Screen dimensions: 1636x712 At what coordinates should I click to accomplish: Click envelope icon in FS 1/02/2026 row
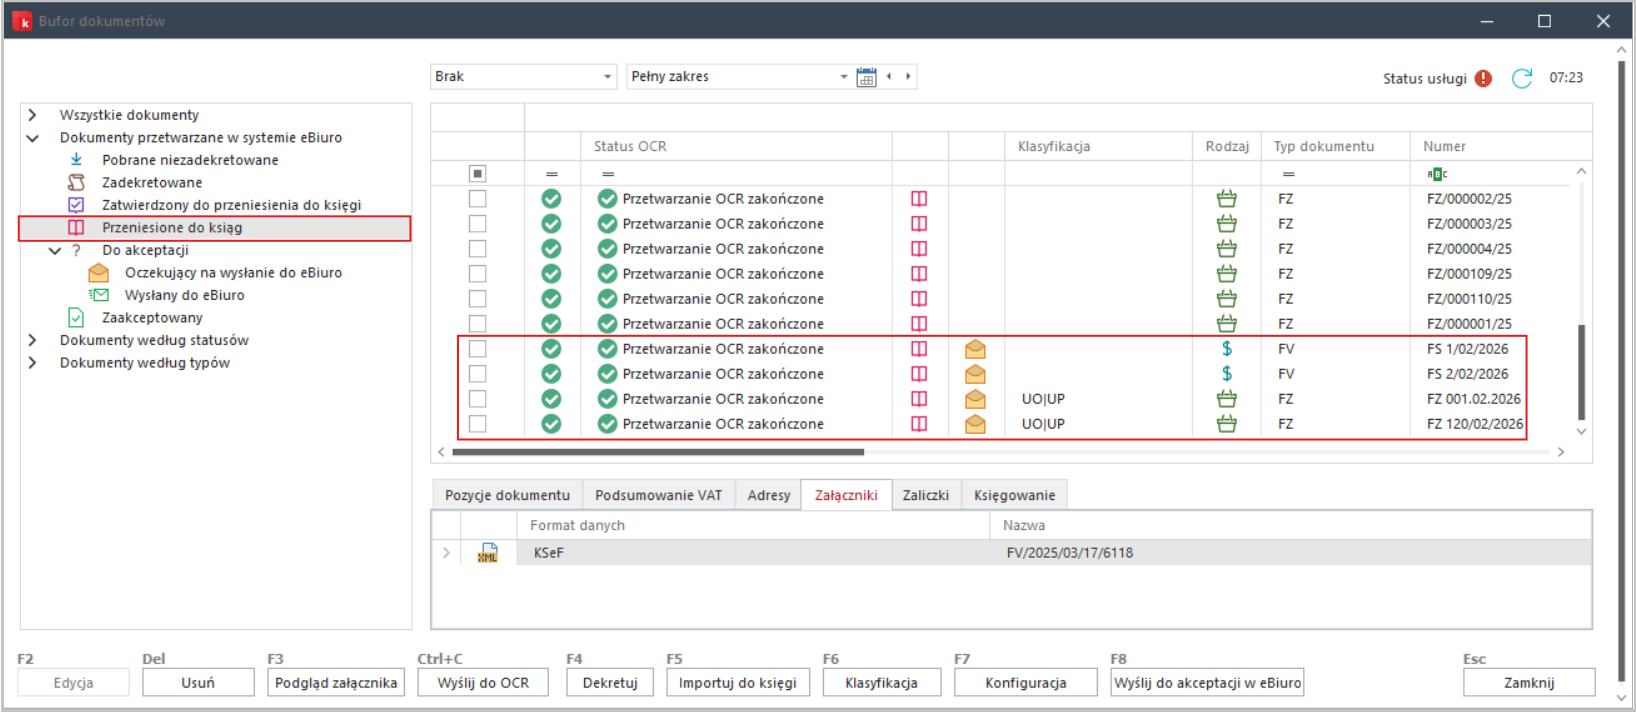(975, 349)
